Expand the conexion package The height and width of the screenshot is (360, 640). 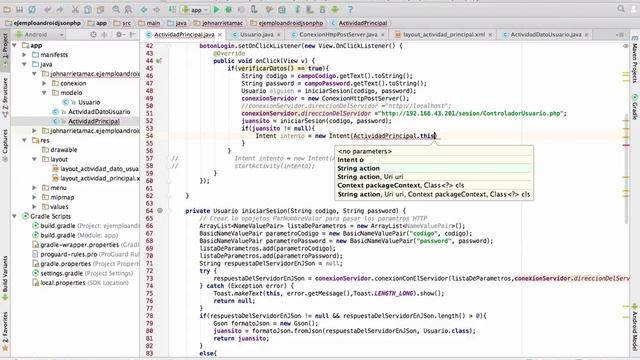click(44, 83)
